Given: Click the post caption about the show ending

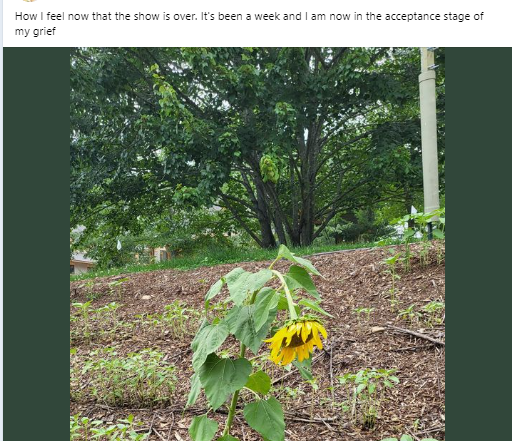Looking at the screenshot, I should tap(249, 24).
